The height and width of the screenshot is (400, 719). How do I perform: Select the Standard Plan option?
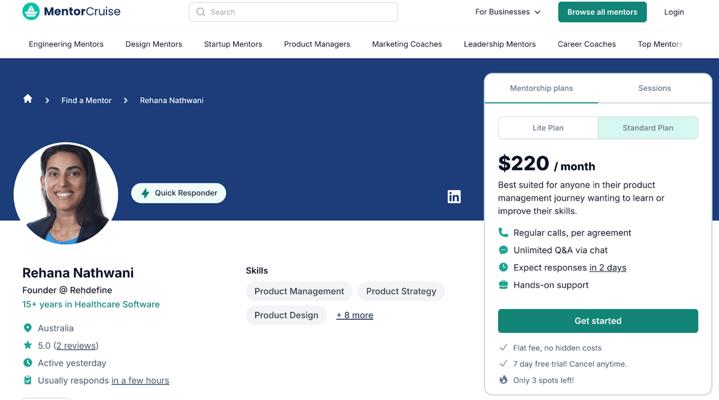pos(647,128)
